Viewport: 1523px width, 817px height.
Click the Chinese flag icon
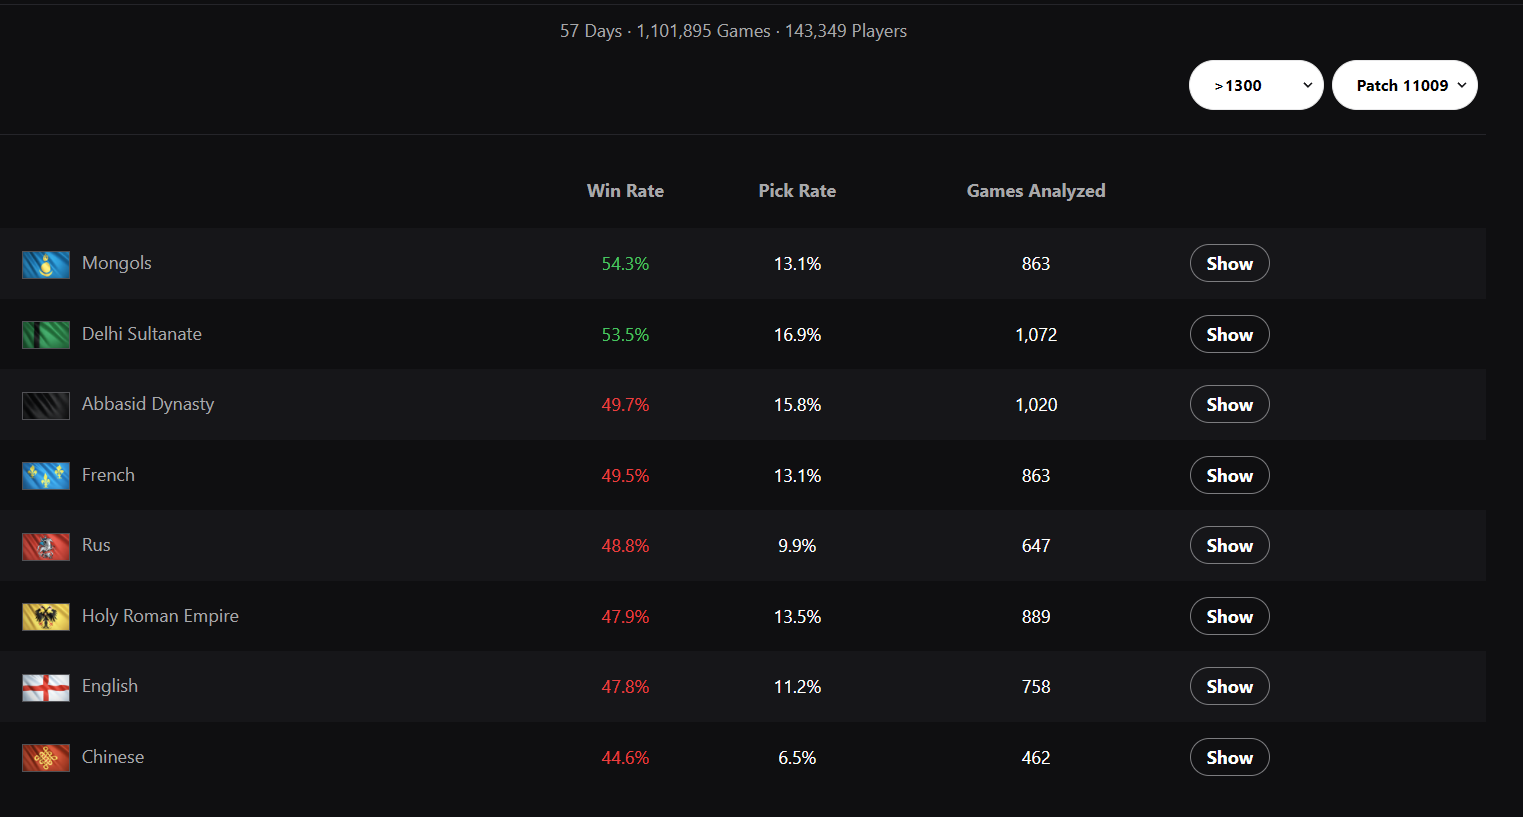pos(46,758)
